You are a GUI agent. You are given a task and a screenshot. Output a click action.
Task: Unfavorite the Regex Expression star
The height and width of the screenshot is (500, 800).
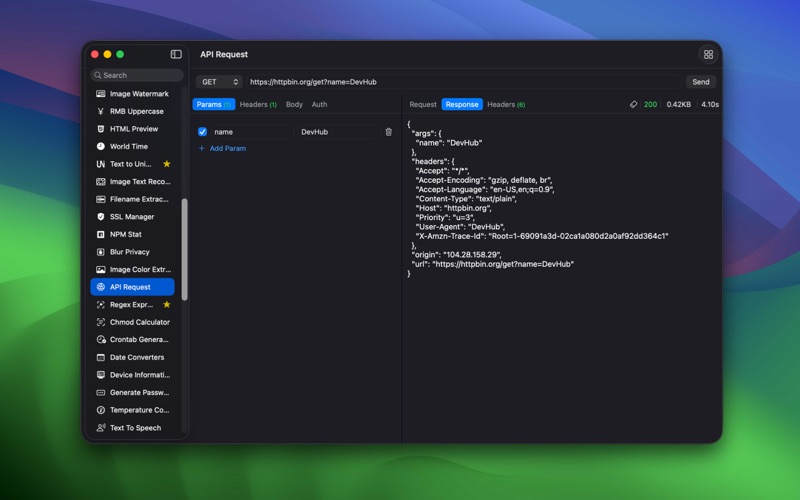point(167,305)
